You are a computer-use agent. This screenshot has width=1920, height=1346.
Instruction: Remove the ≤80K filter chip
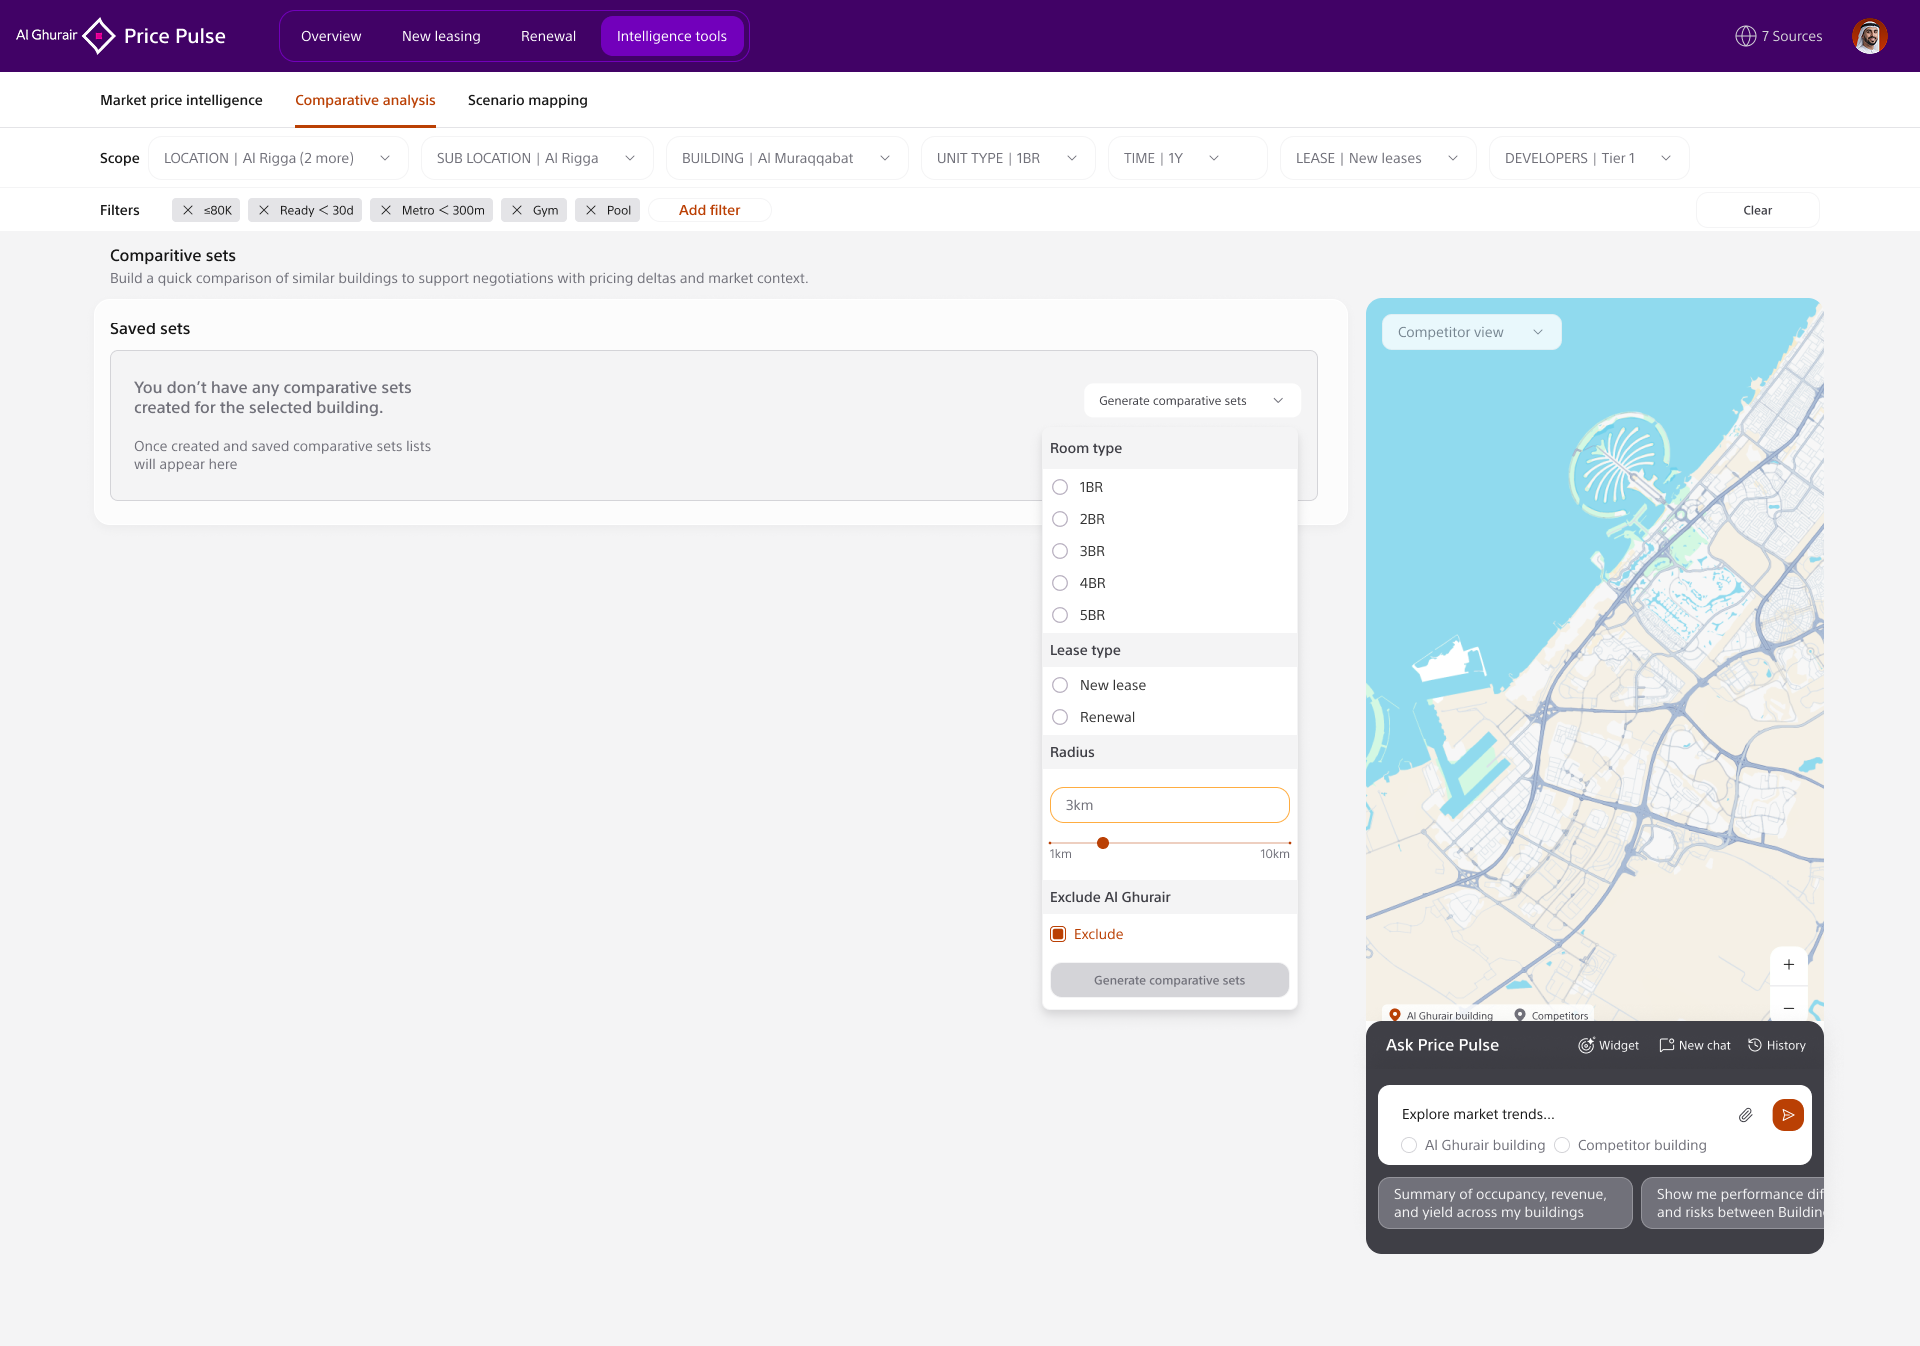pos(188,210)
